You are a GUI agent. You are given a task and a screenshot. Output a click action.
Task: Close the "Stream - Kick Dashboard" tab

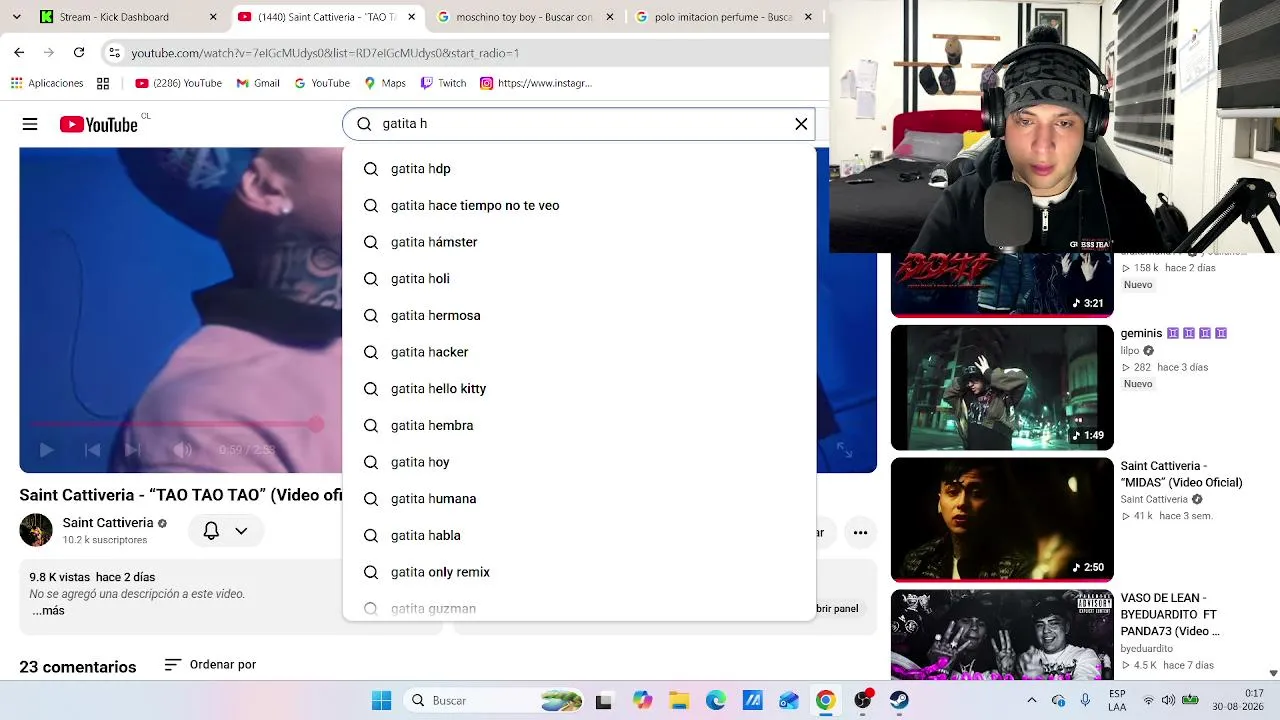tap(213, 17)
